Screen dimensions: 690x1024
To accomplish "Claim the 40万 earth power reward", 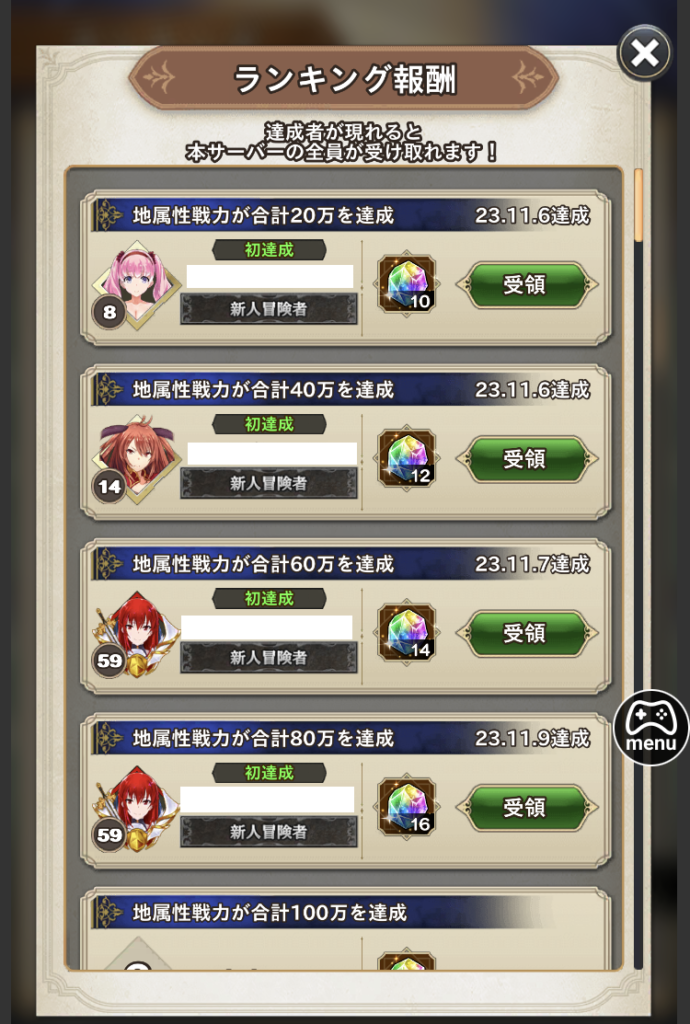I will coord(526,459).
